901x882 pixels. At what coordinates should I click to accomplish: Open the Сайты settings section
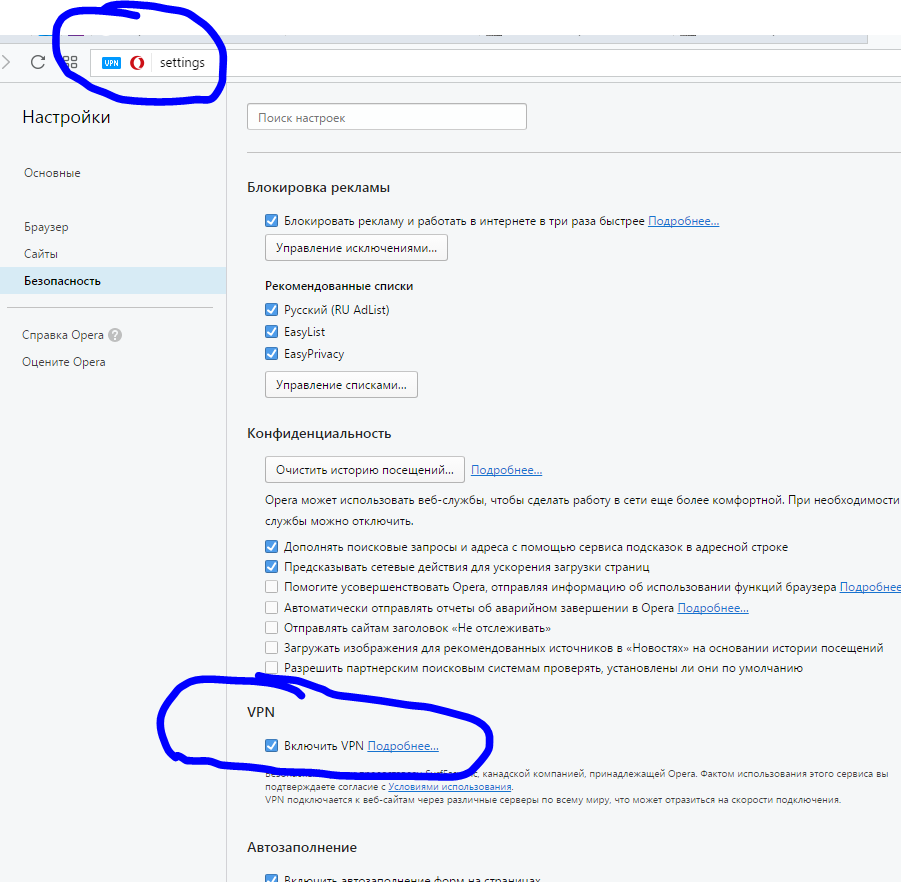(41, 254)
